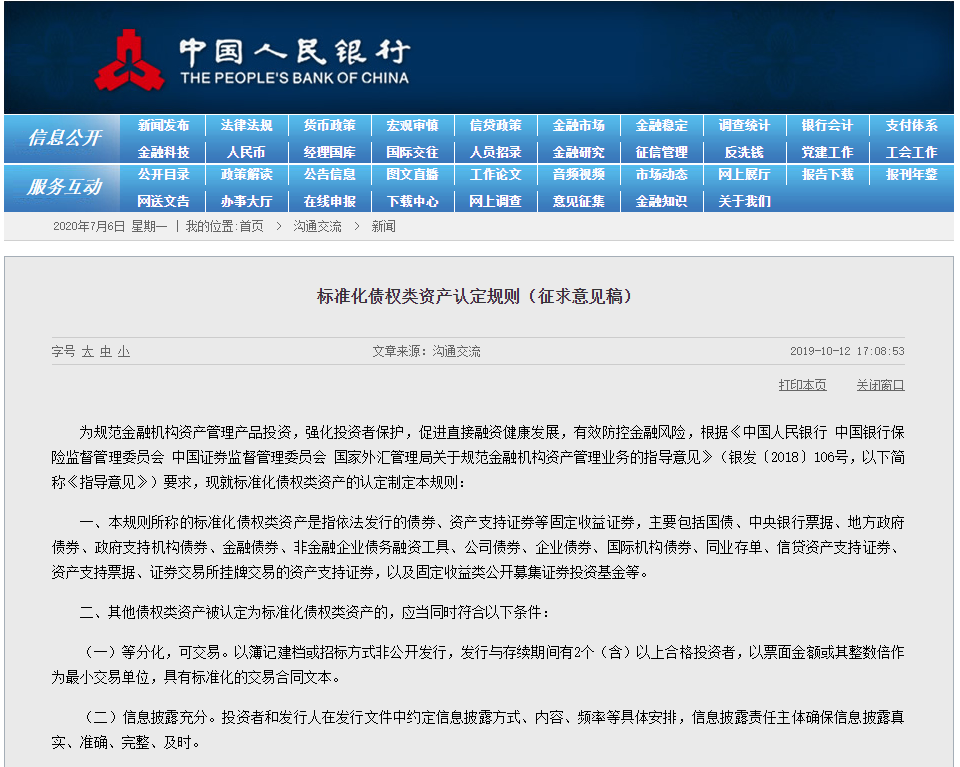
Task: Select 政策解读 navigation item
Action: [x=247, y=174]
